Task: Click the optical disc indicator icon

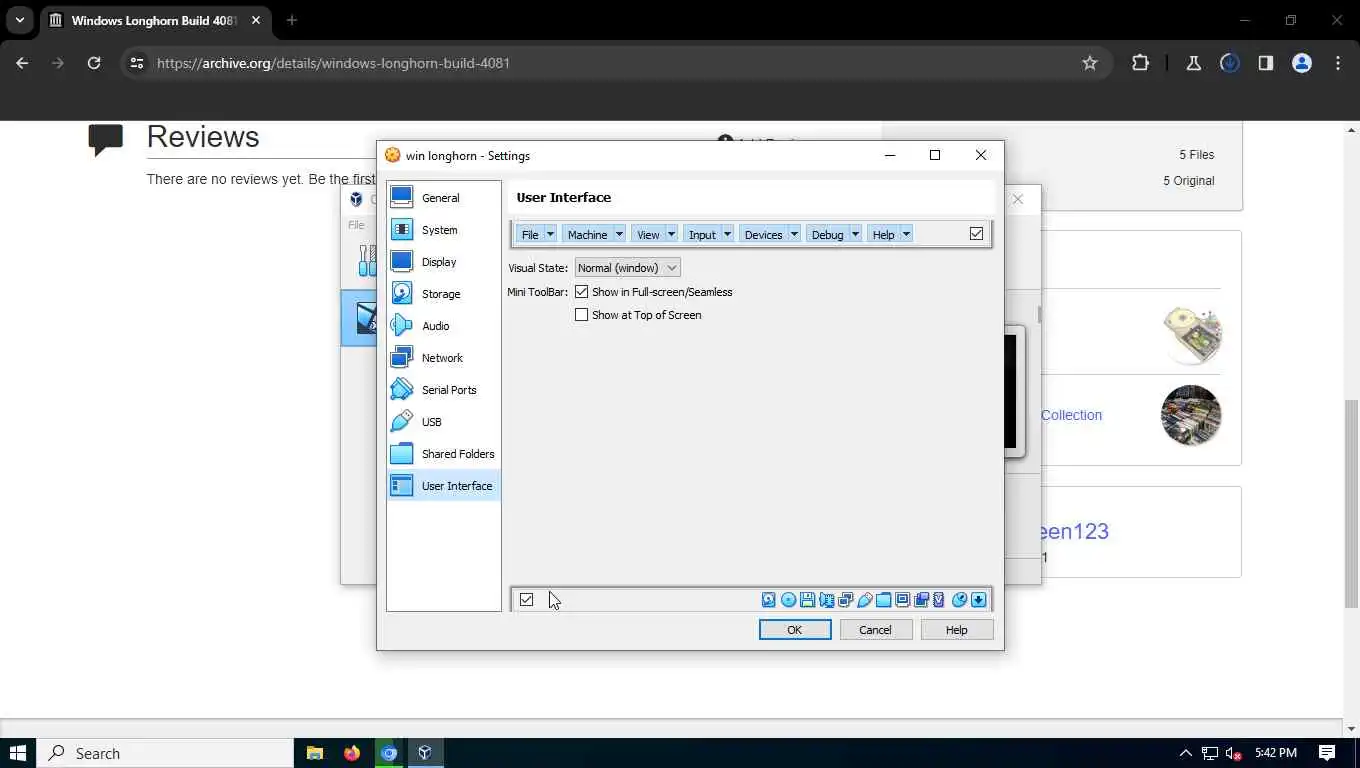Action: 788,600
